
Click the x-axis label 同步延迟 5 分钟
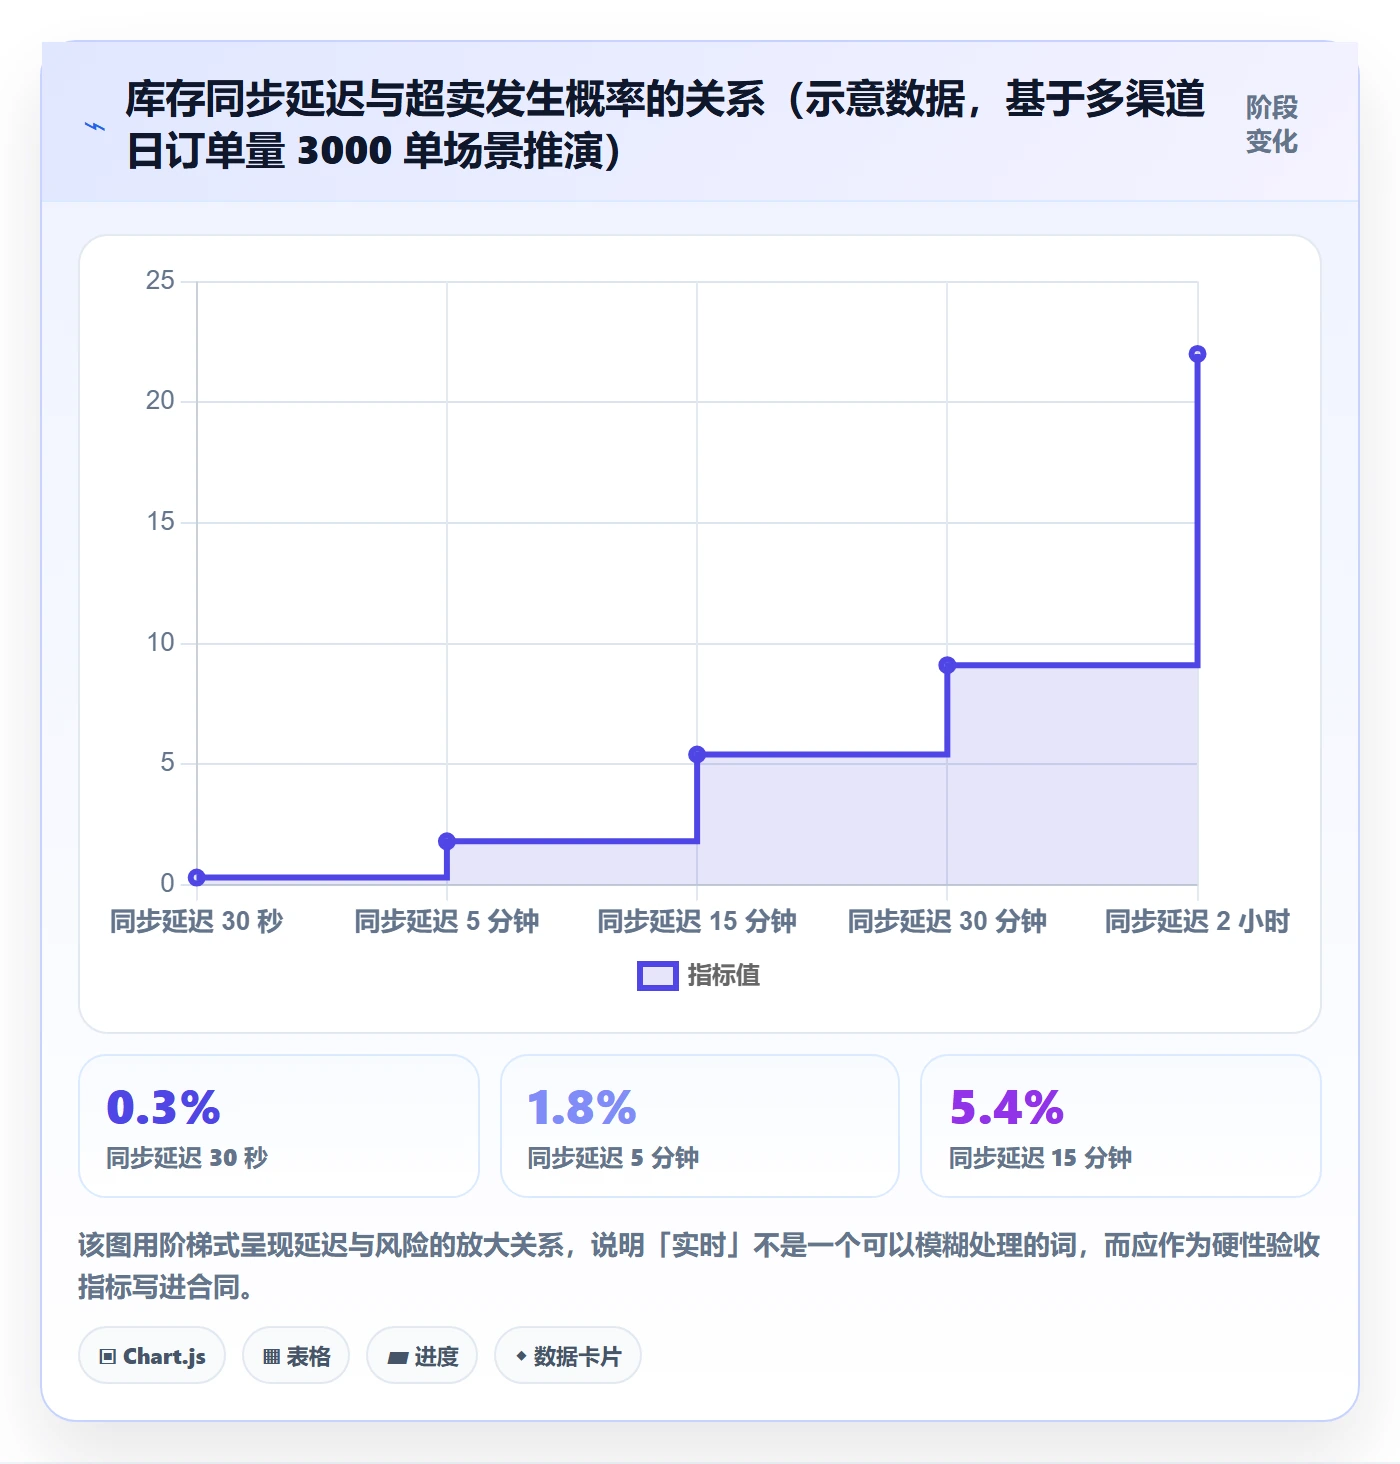pos(447,921)
